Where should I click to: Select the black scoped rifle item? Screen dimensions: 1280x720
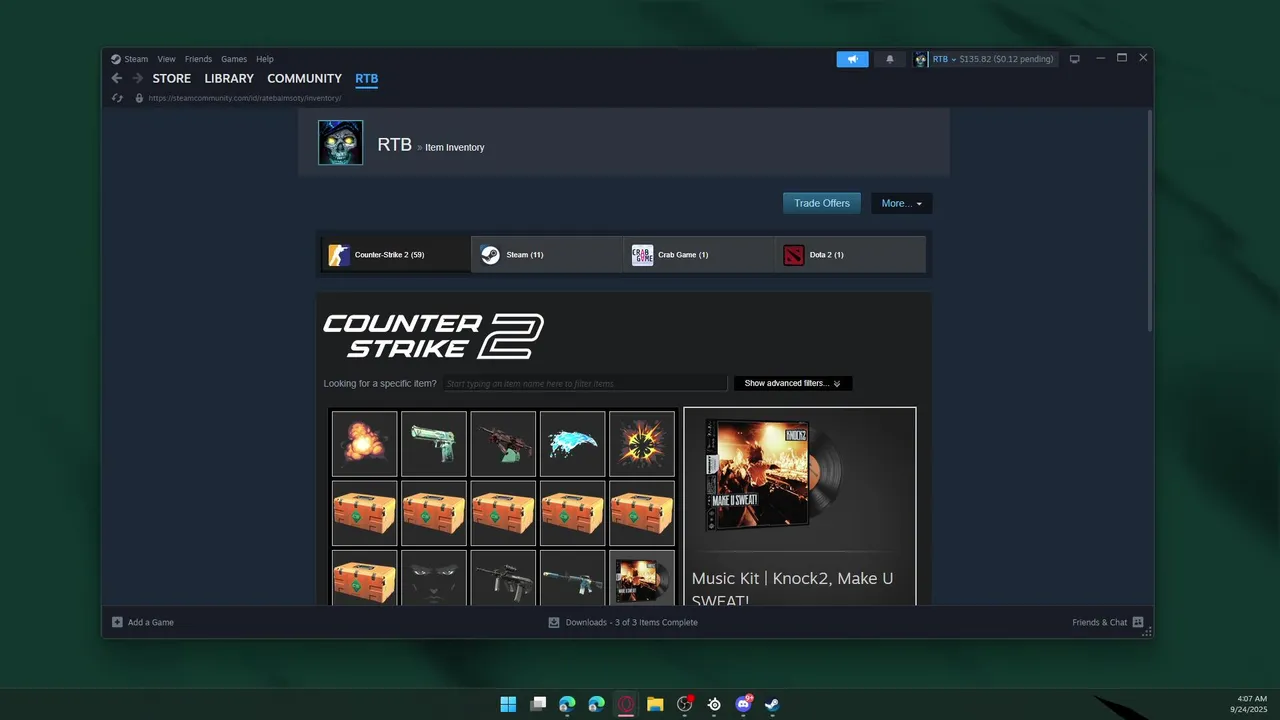(x=503, y=578)
